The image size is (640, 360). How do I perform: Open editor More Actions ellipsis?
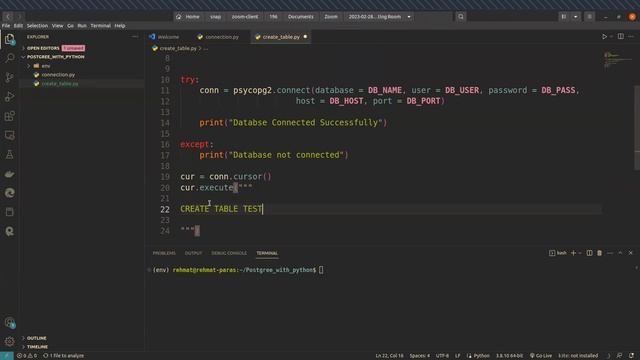click(x=631, y=37)
